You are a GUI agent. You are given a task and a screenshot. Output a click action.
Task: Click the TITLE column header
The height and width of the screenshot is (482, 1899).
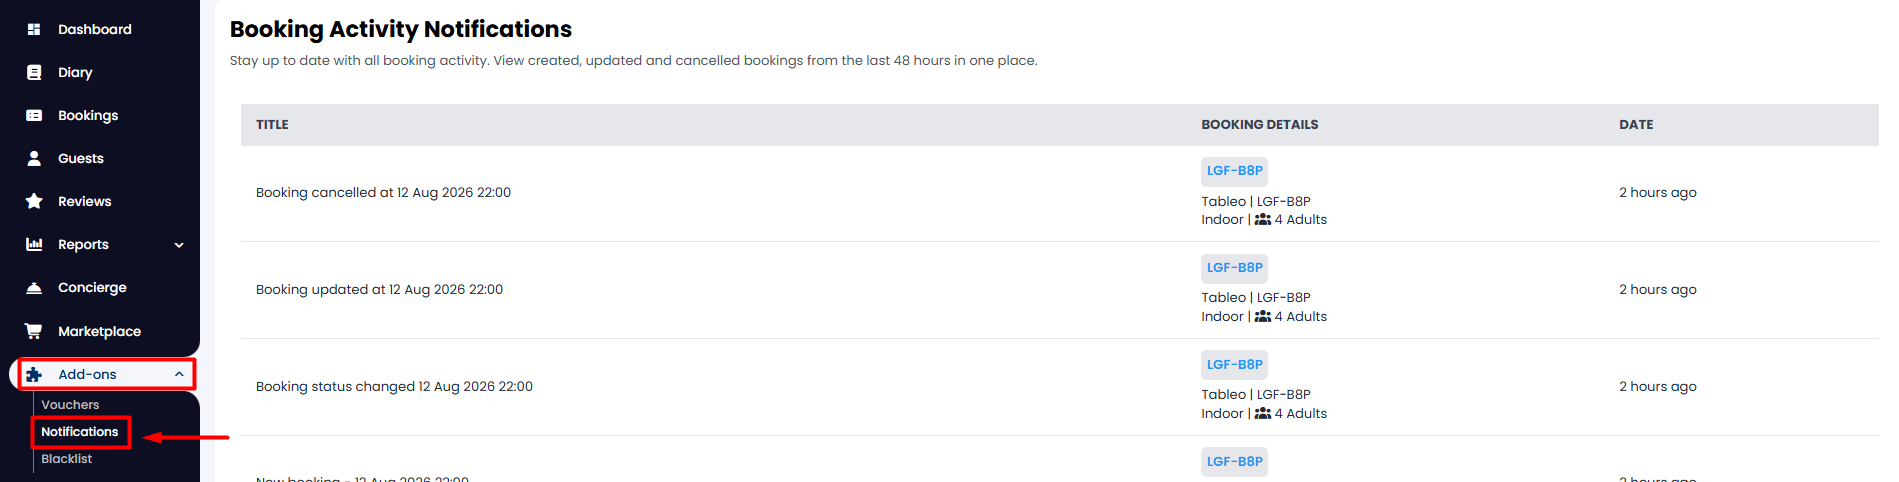point(272,125)
